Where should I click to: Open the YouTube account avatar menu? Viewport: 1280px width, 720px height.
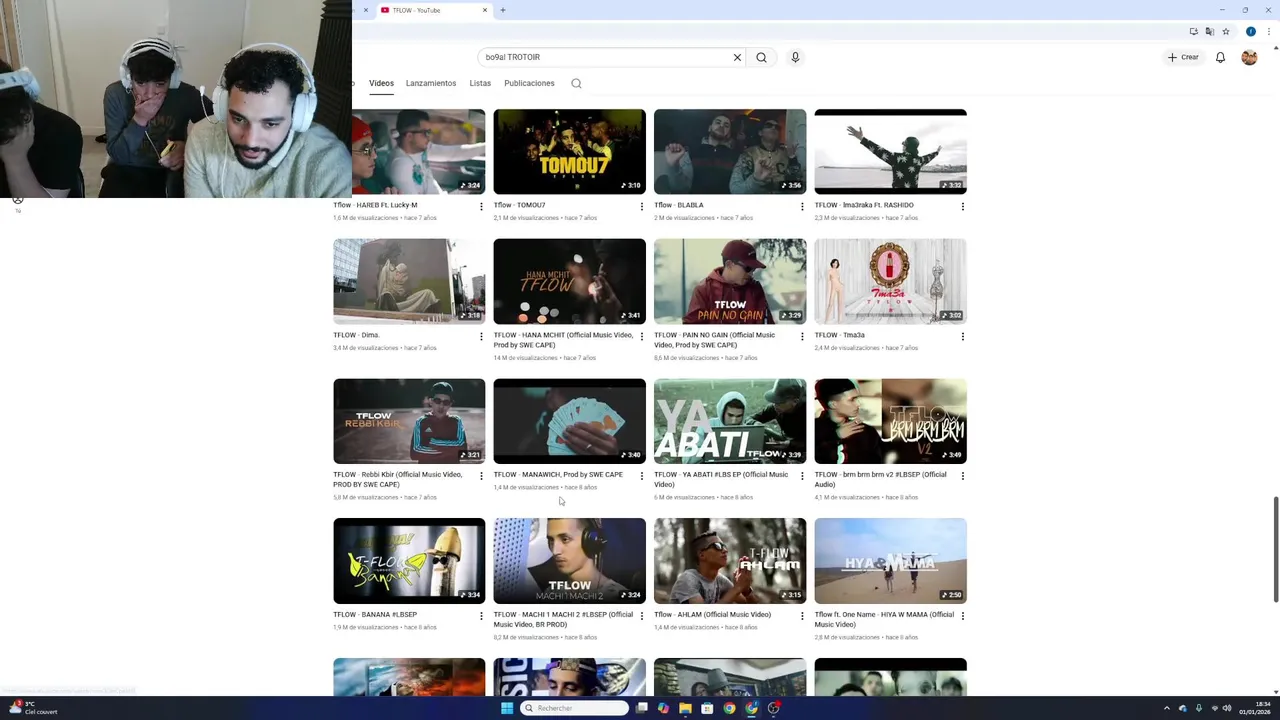1249,57
